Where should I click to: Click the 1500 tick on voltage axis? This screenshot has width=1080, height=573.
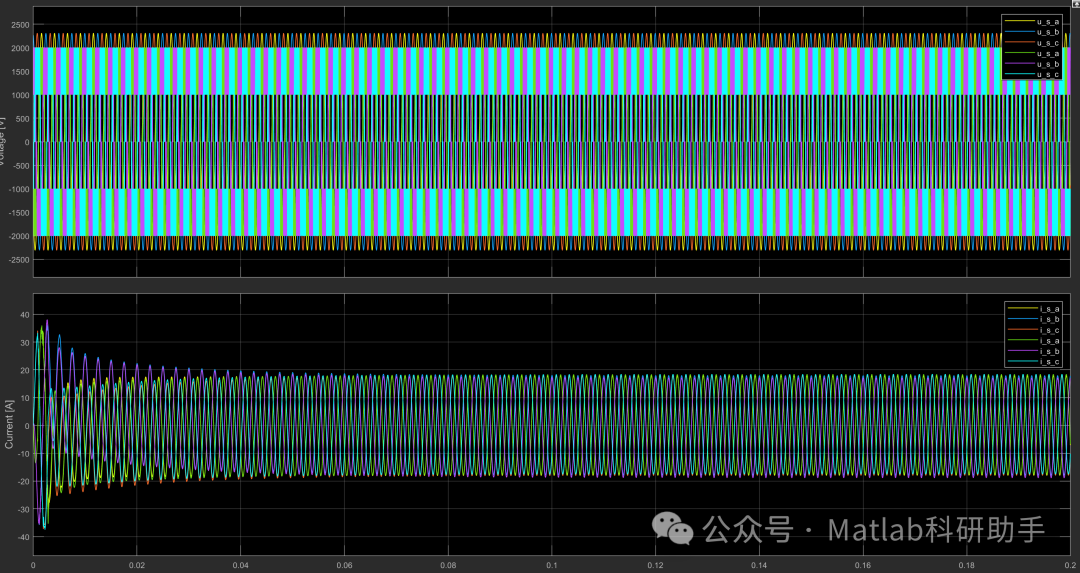pyautogui.click(x=21, y=72)
